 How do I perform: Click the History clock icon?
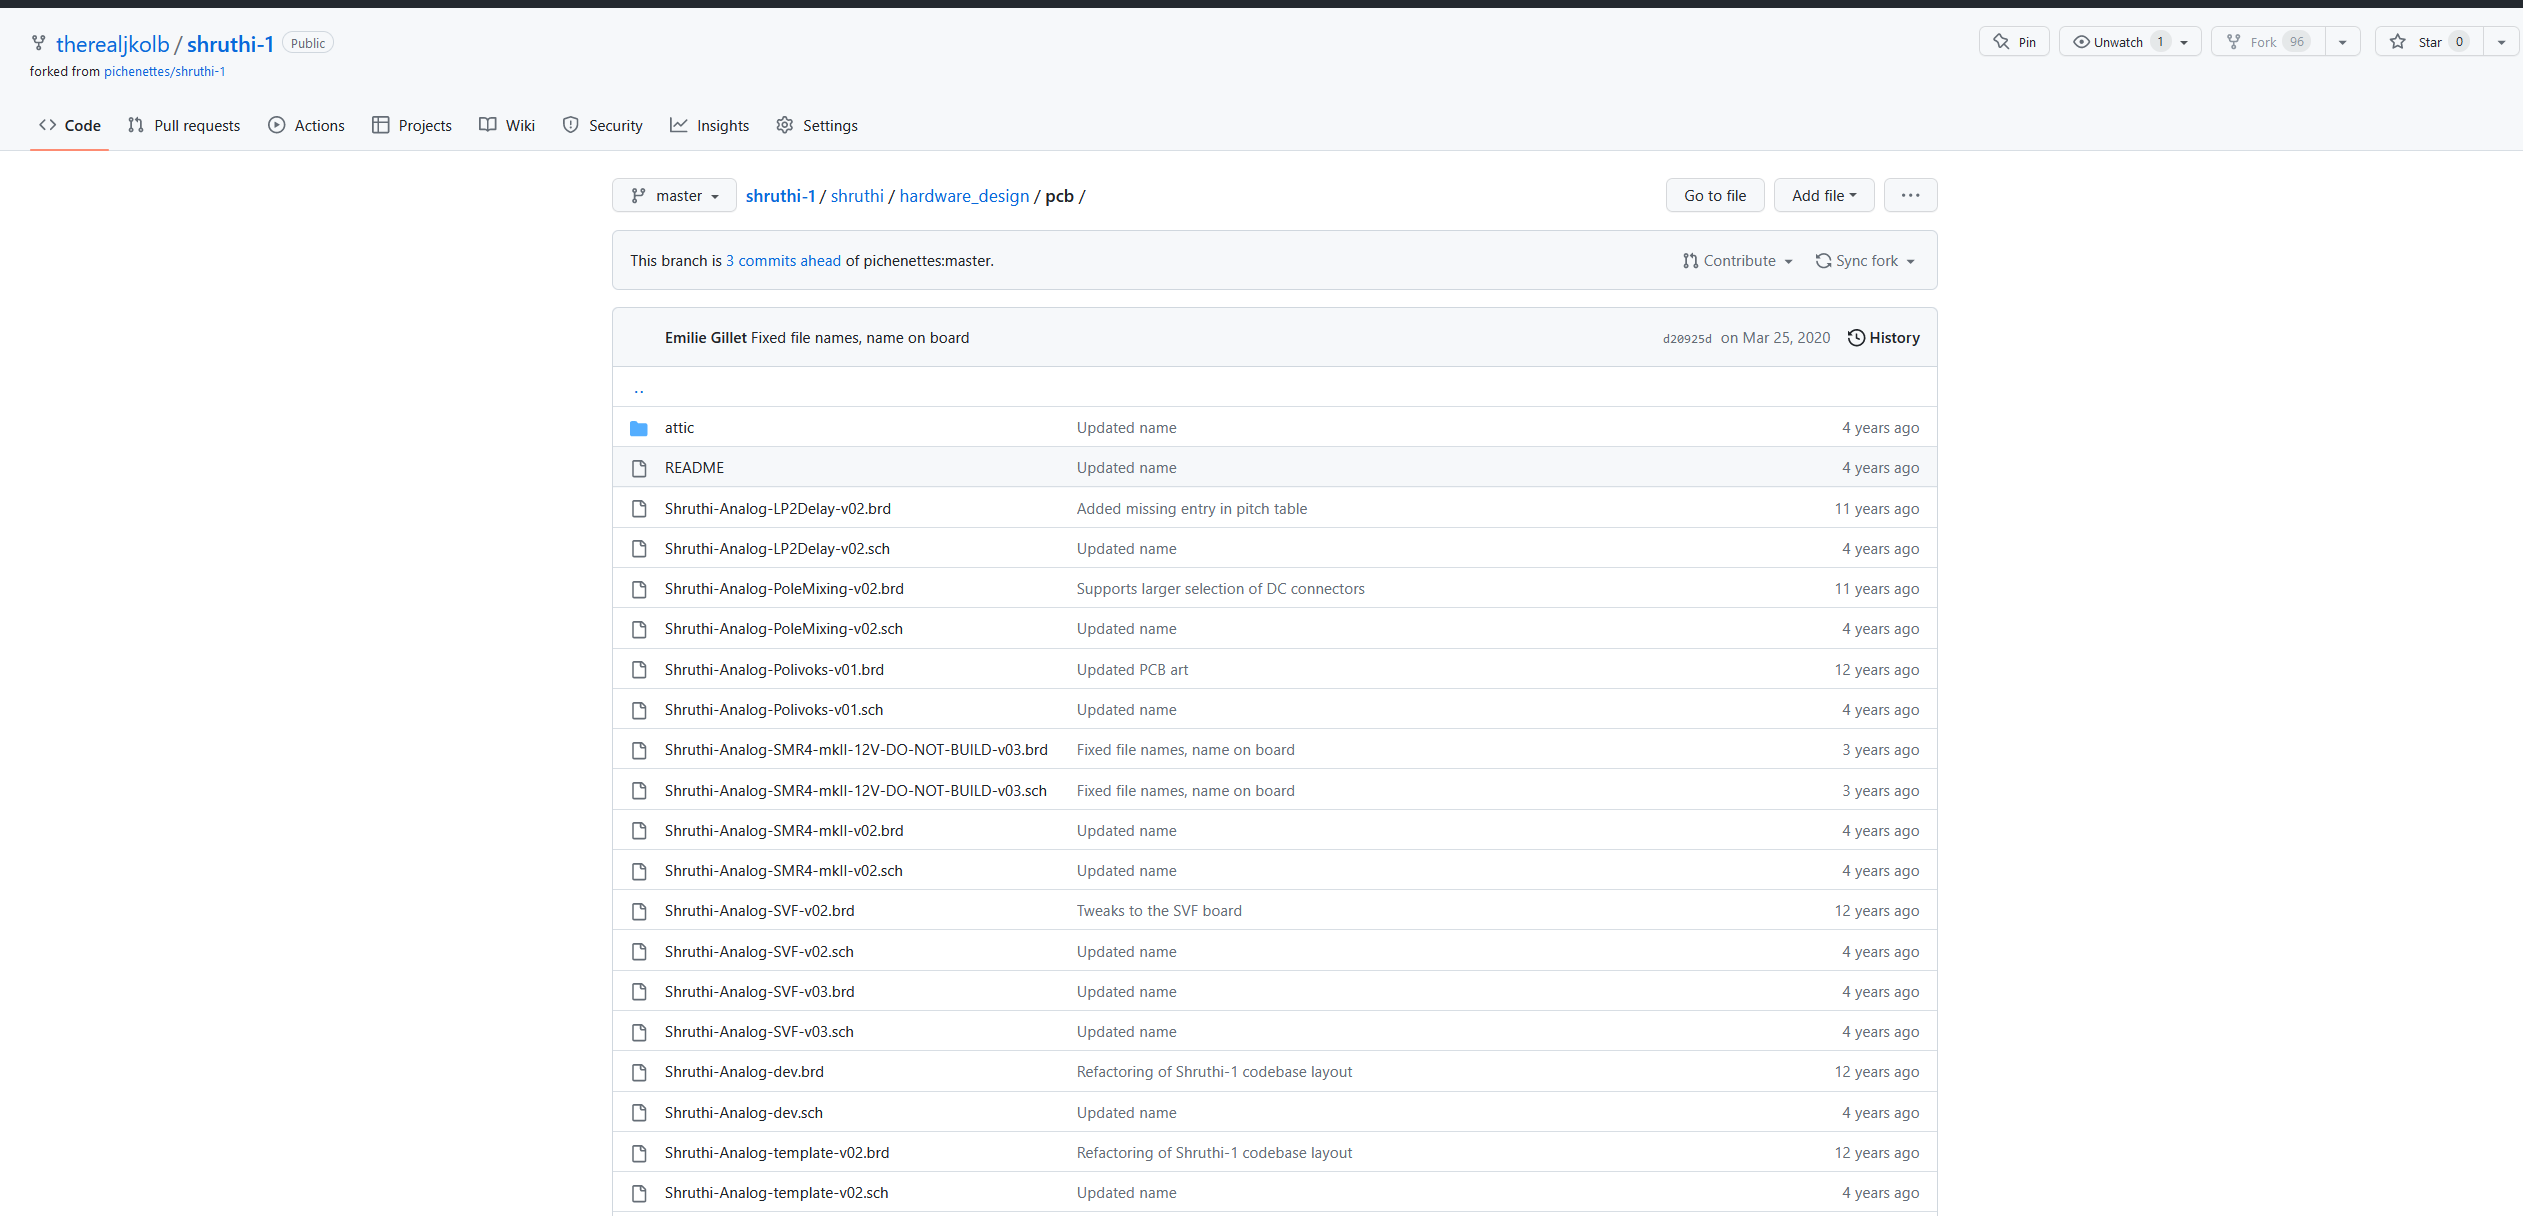click(x=1856, y=338)
